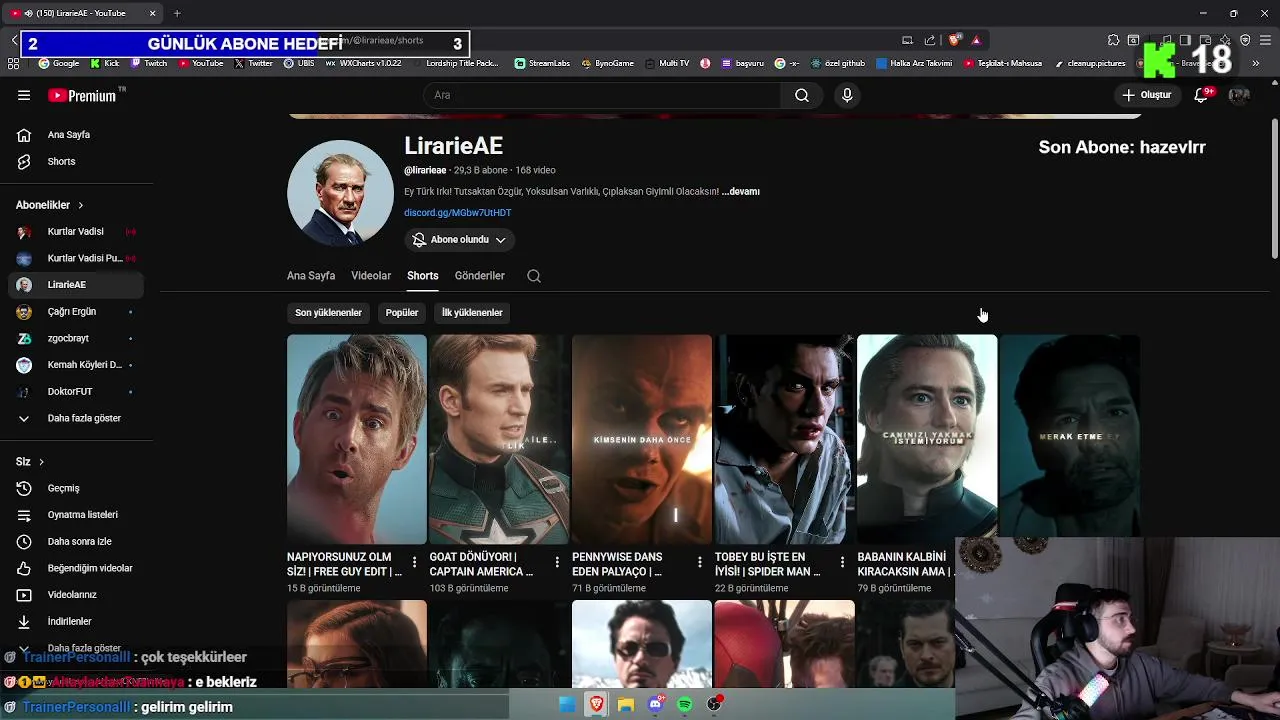Open a new browser tab
Viewport: 1280px width, 720px height.
point(177,13)
